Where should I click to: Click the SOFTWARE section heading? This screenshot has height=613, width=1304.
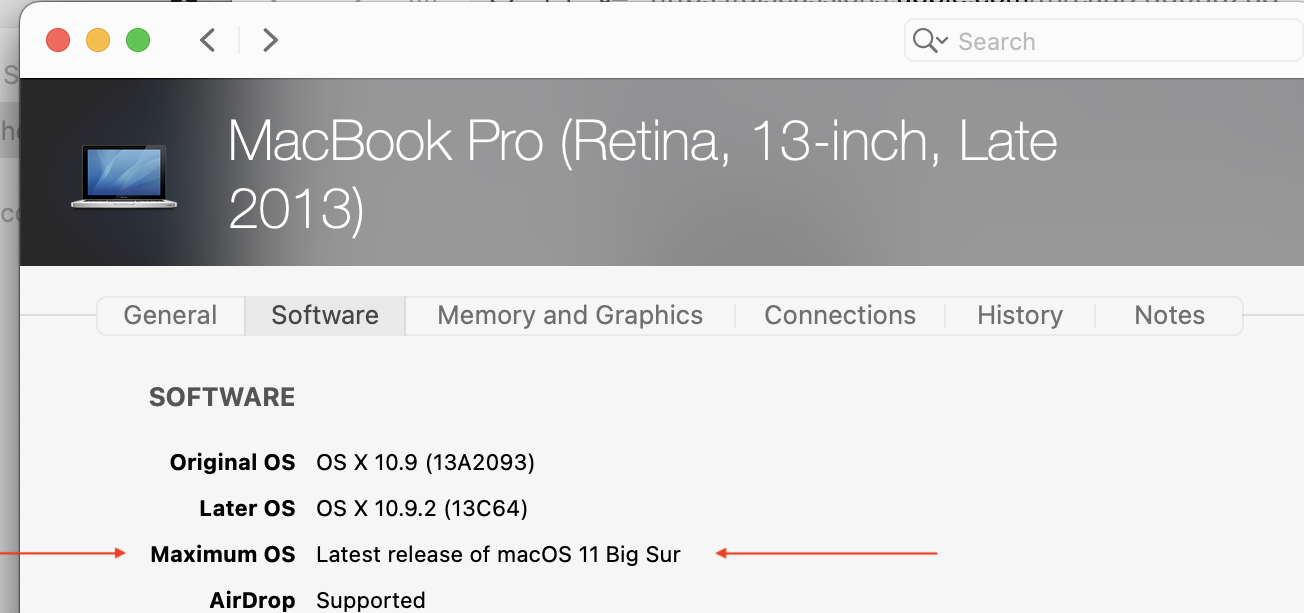(222, 398)
